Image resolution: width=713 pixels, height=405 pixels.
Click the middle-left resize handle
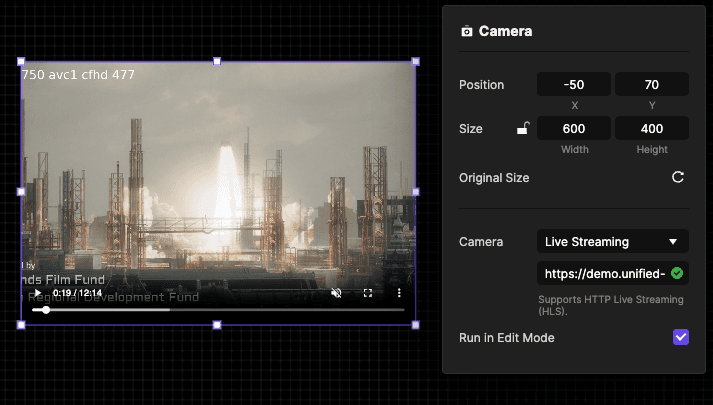pyautogui.click(x=21, y=192)
